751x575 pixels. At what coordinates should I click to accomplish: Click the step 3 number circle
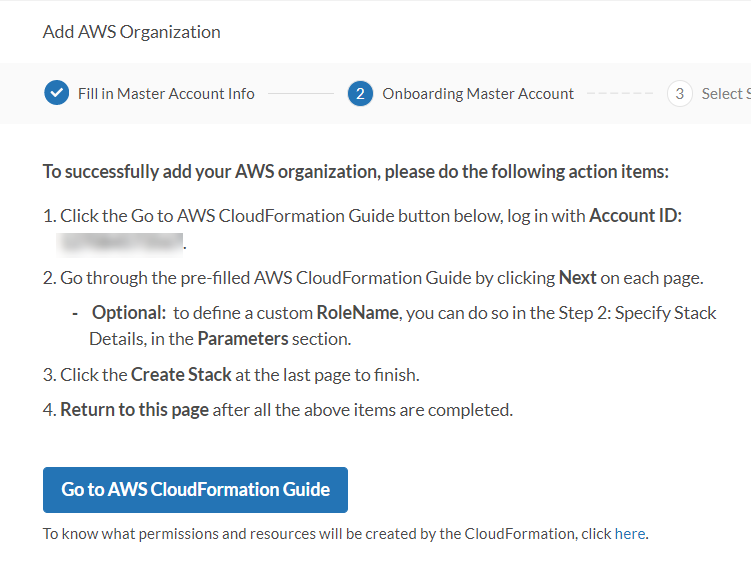680,93
